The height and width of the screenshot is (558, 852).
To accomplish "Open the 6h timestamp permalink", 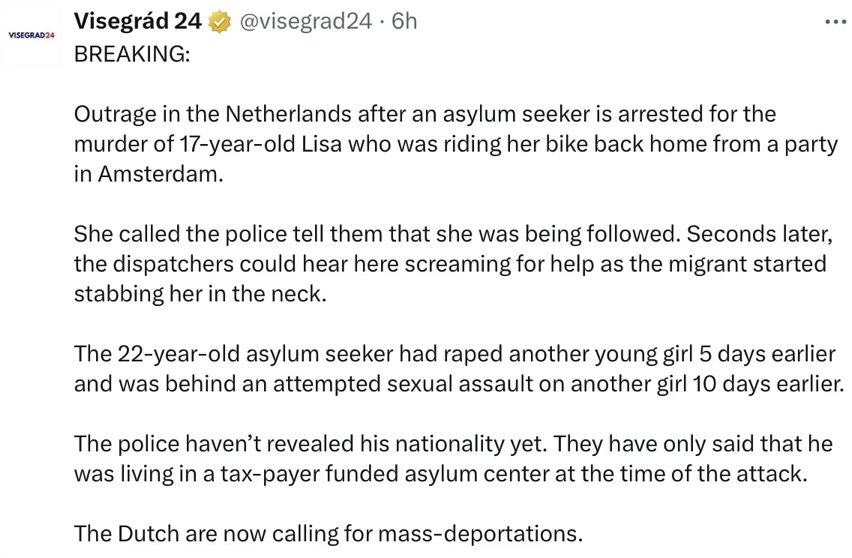I will coord(404,21).
